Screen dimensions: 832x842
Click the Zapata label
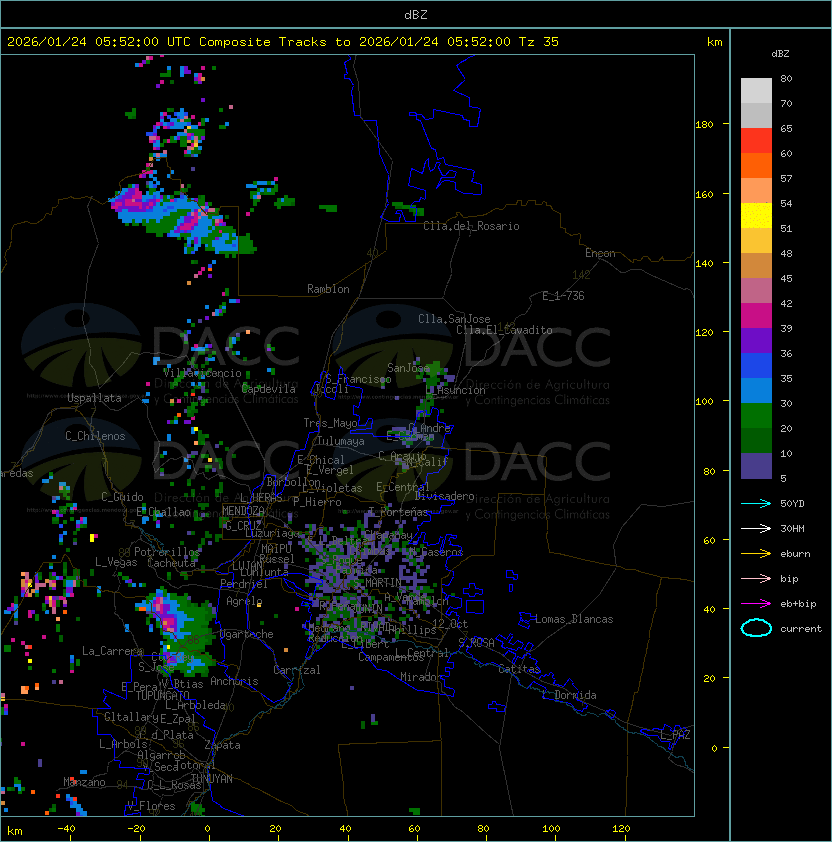coord(222,745)
